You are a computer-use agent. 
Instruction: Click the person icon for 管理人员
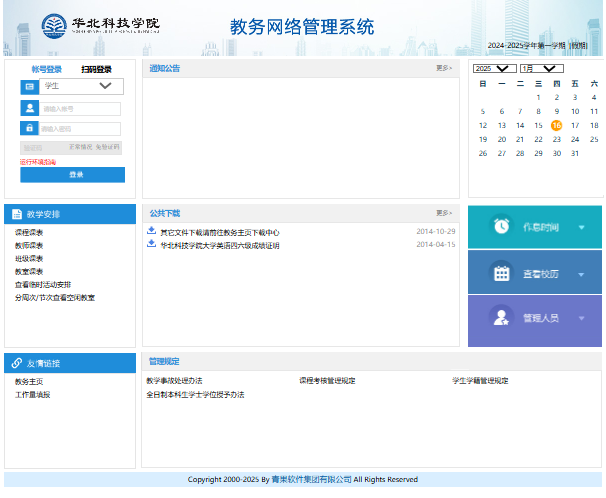coord(502,319)
